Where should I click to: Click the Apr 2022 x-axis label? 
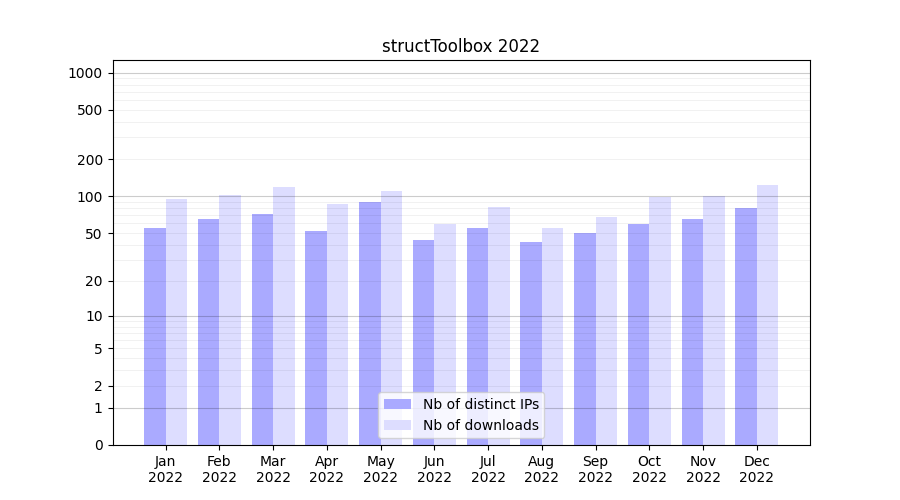click(326, 469)
